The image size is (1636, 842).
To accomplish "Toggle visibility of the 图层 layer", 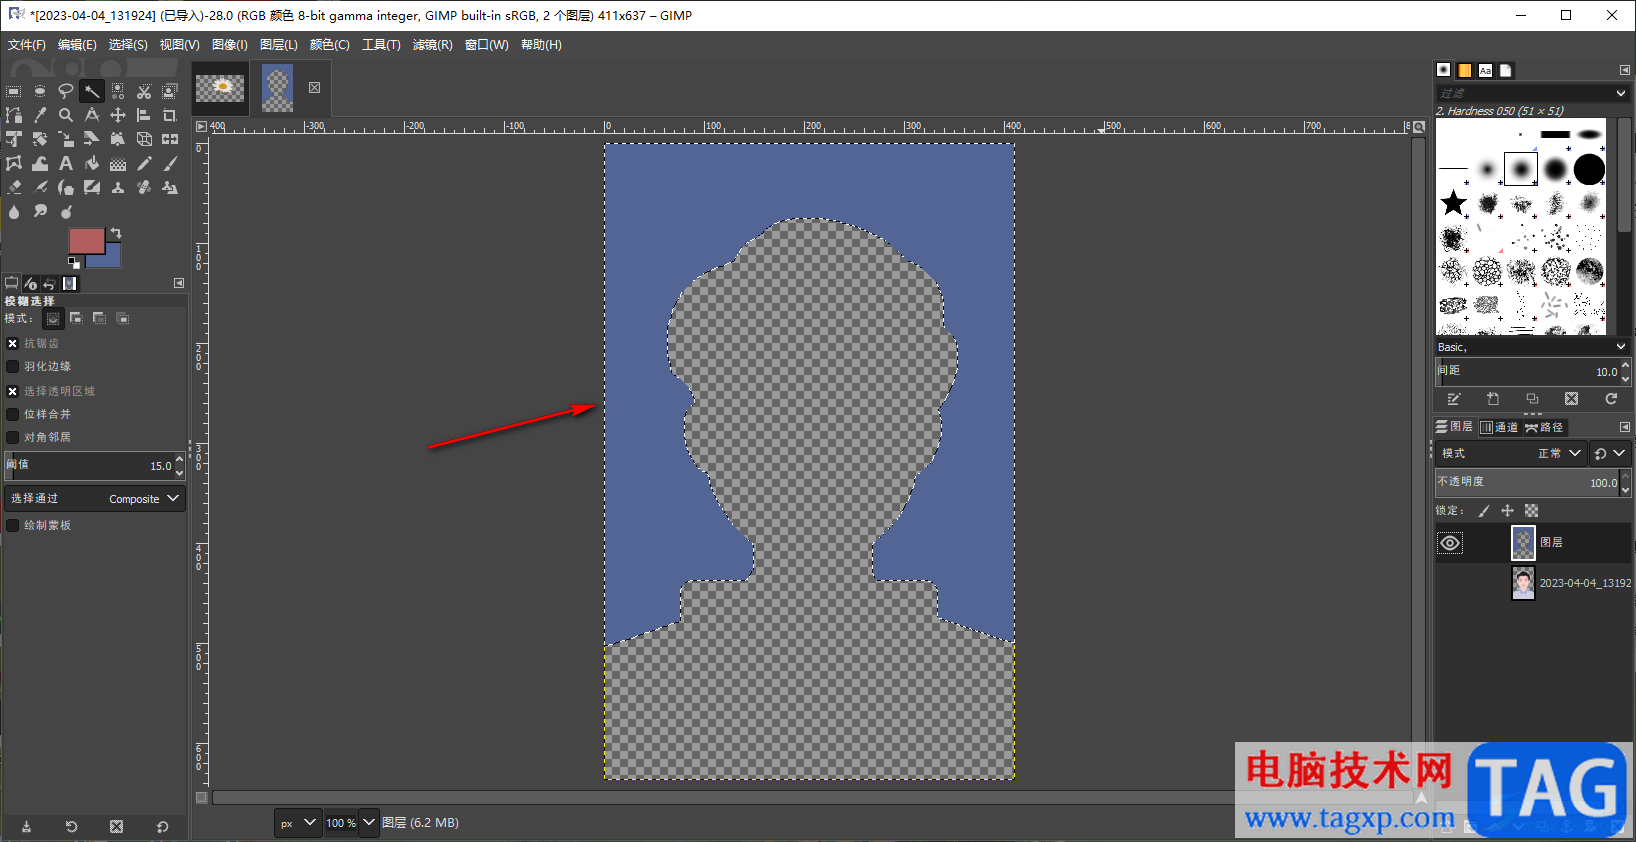I will (x=1450, y=543).
